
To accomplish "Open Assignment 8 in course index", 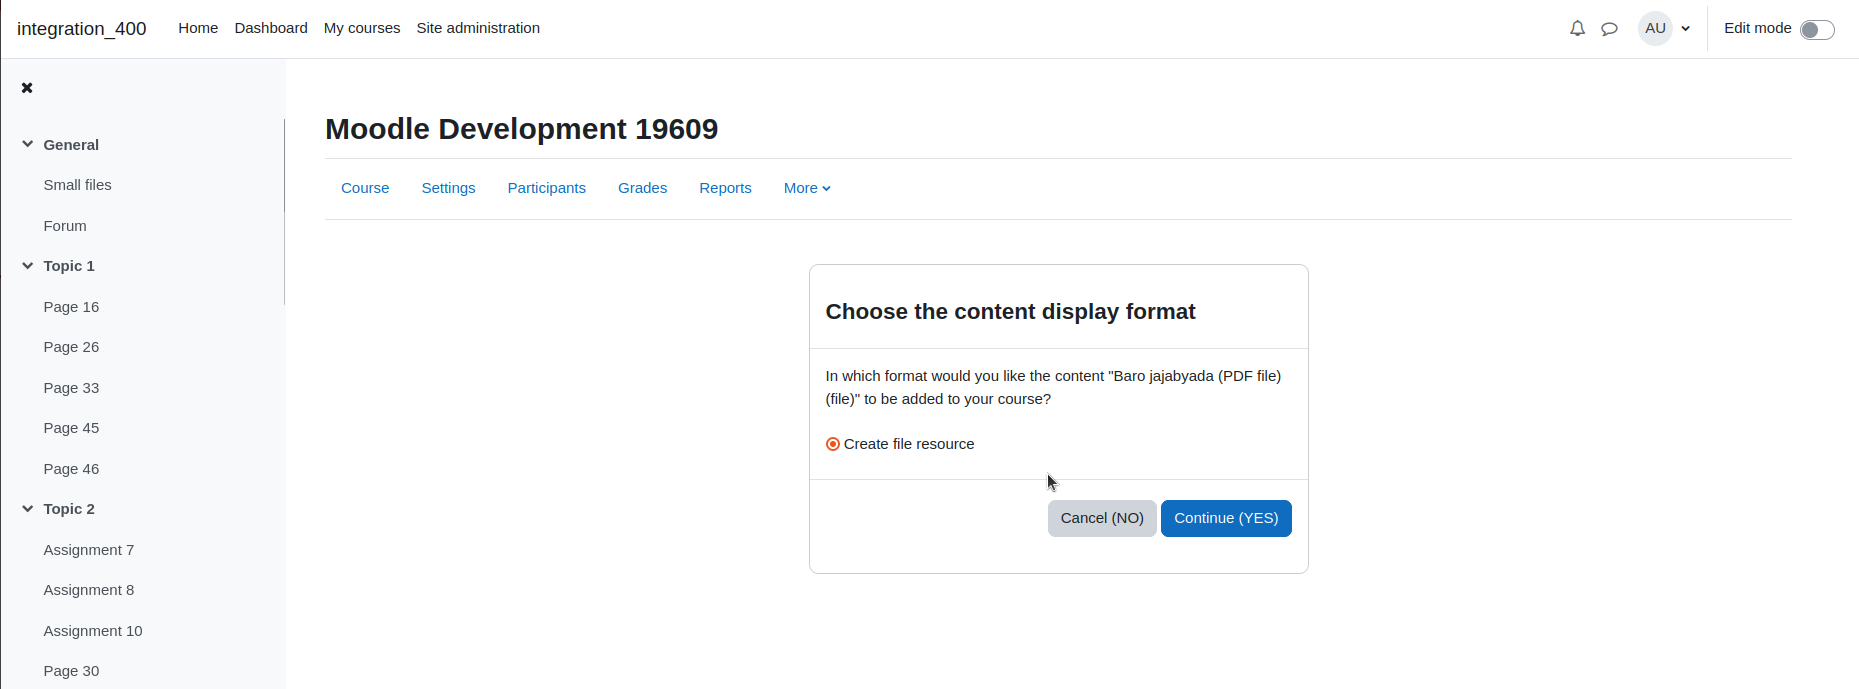I will (88, 590).
